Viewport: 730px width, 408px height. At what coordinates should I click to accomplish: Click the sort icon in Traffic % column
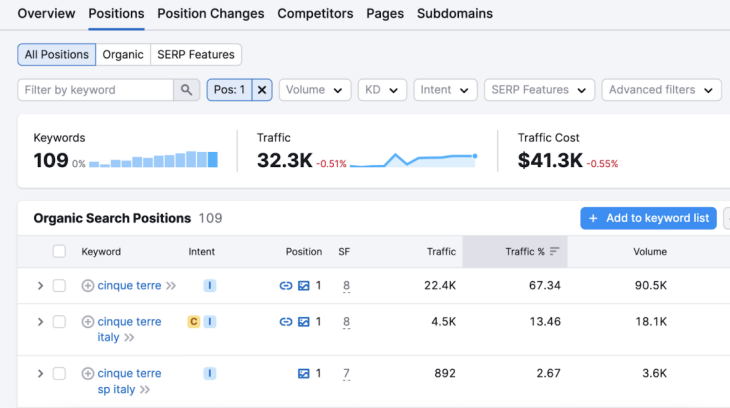coord(554,252)
